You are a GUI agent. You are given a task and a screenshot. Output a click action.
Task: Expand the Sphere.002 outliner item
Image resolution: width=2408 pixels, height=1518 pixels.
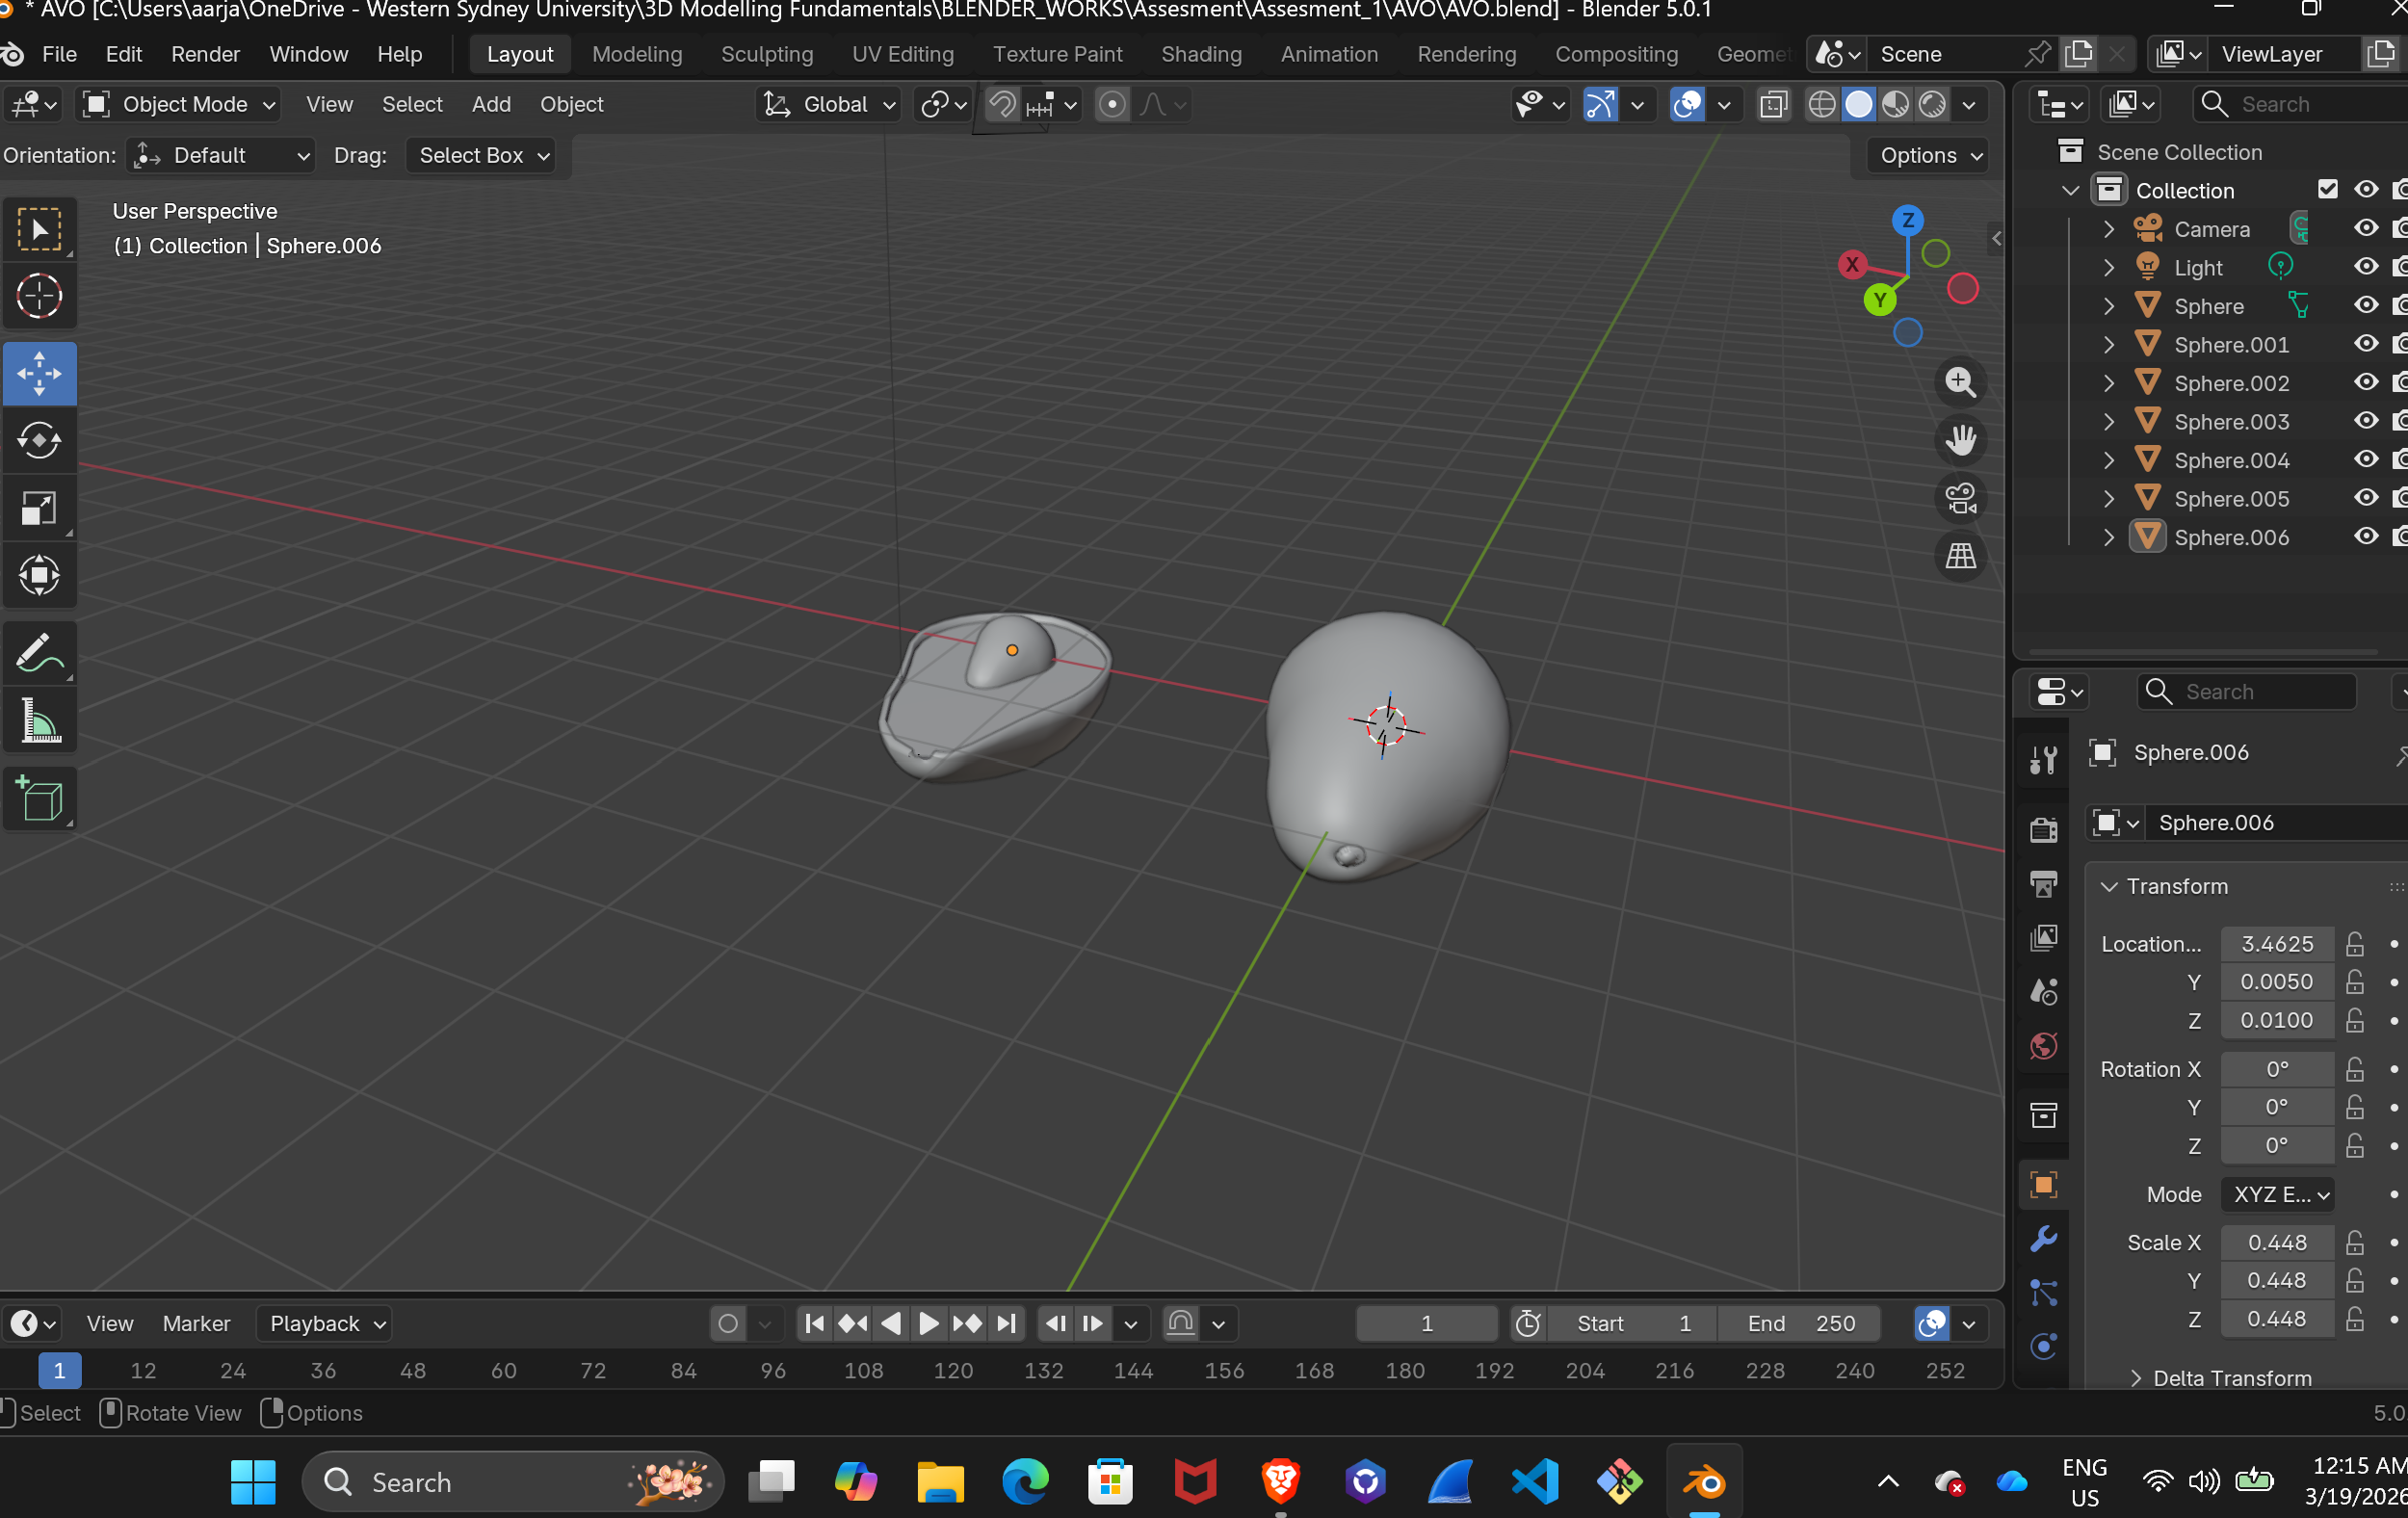2109,383
